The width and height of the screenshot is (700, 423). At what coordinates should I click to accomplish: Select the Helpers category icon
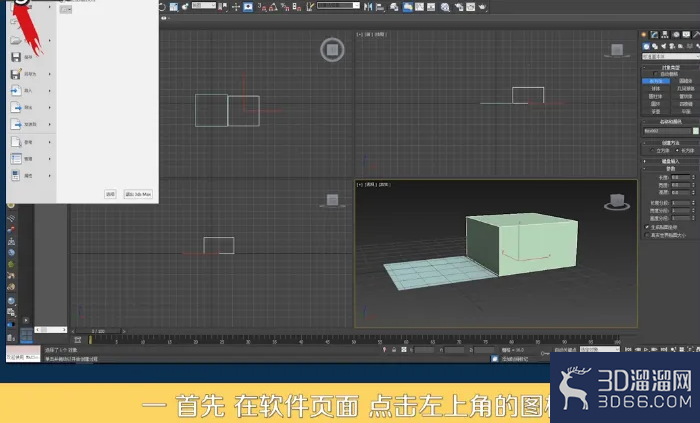[680, 46]
